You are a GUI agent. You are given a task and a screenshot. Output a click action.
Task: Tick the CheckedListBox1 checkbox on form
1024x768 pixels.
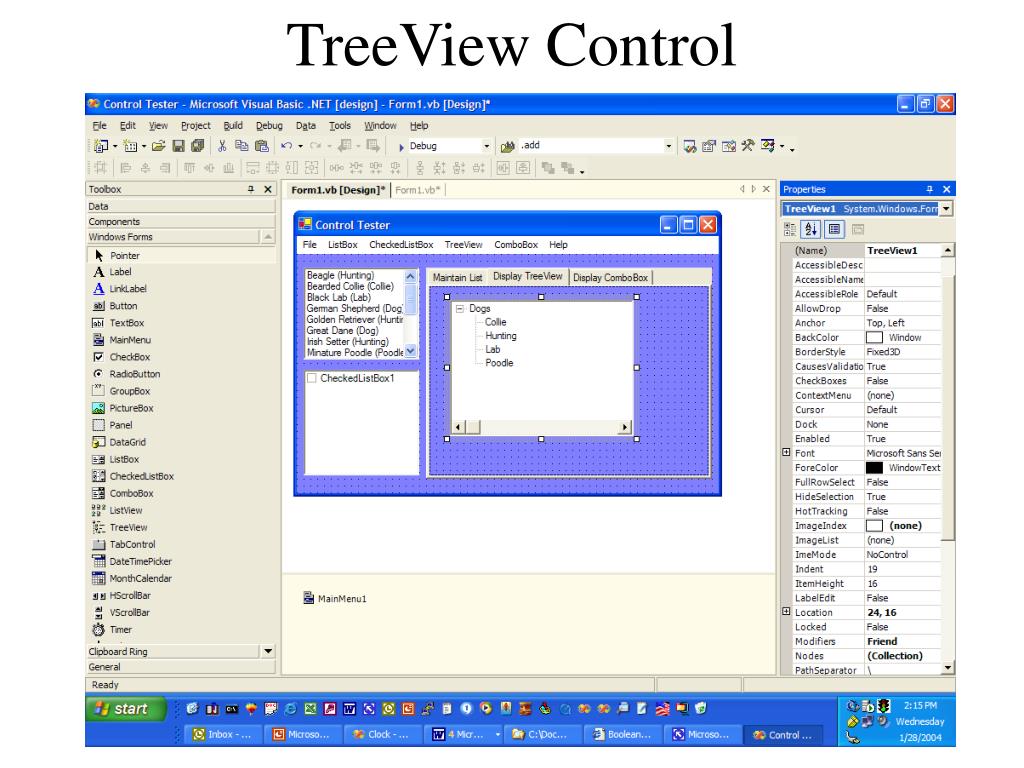(312, 378)
